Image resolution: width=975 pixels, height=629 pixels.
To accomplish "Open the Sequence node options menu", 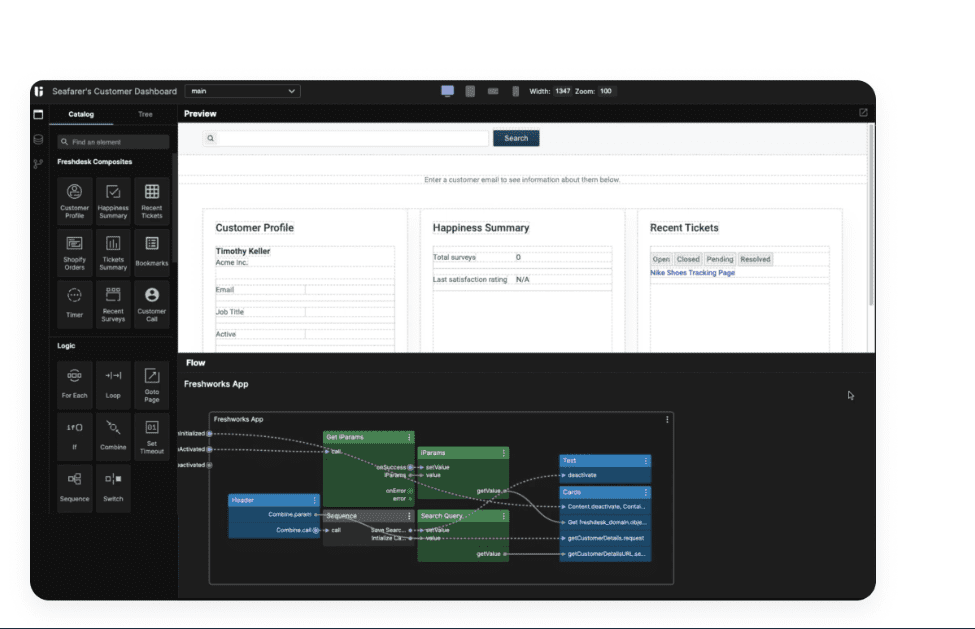I will point(409,516).
